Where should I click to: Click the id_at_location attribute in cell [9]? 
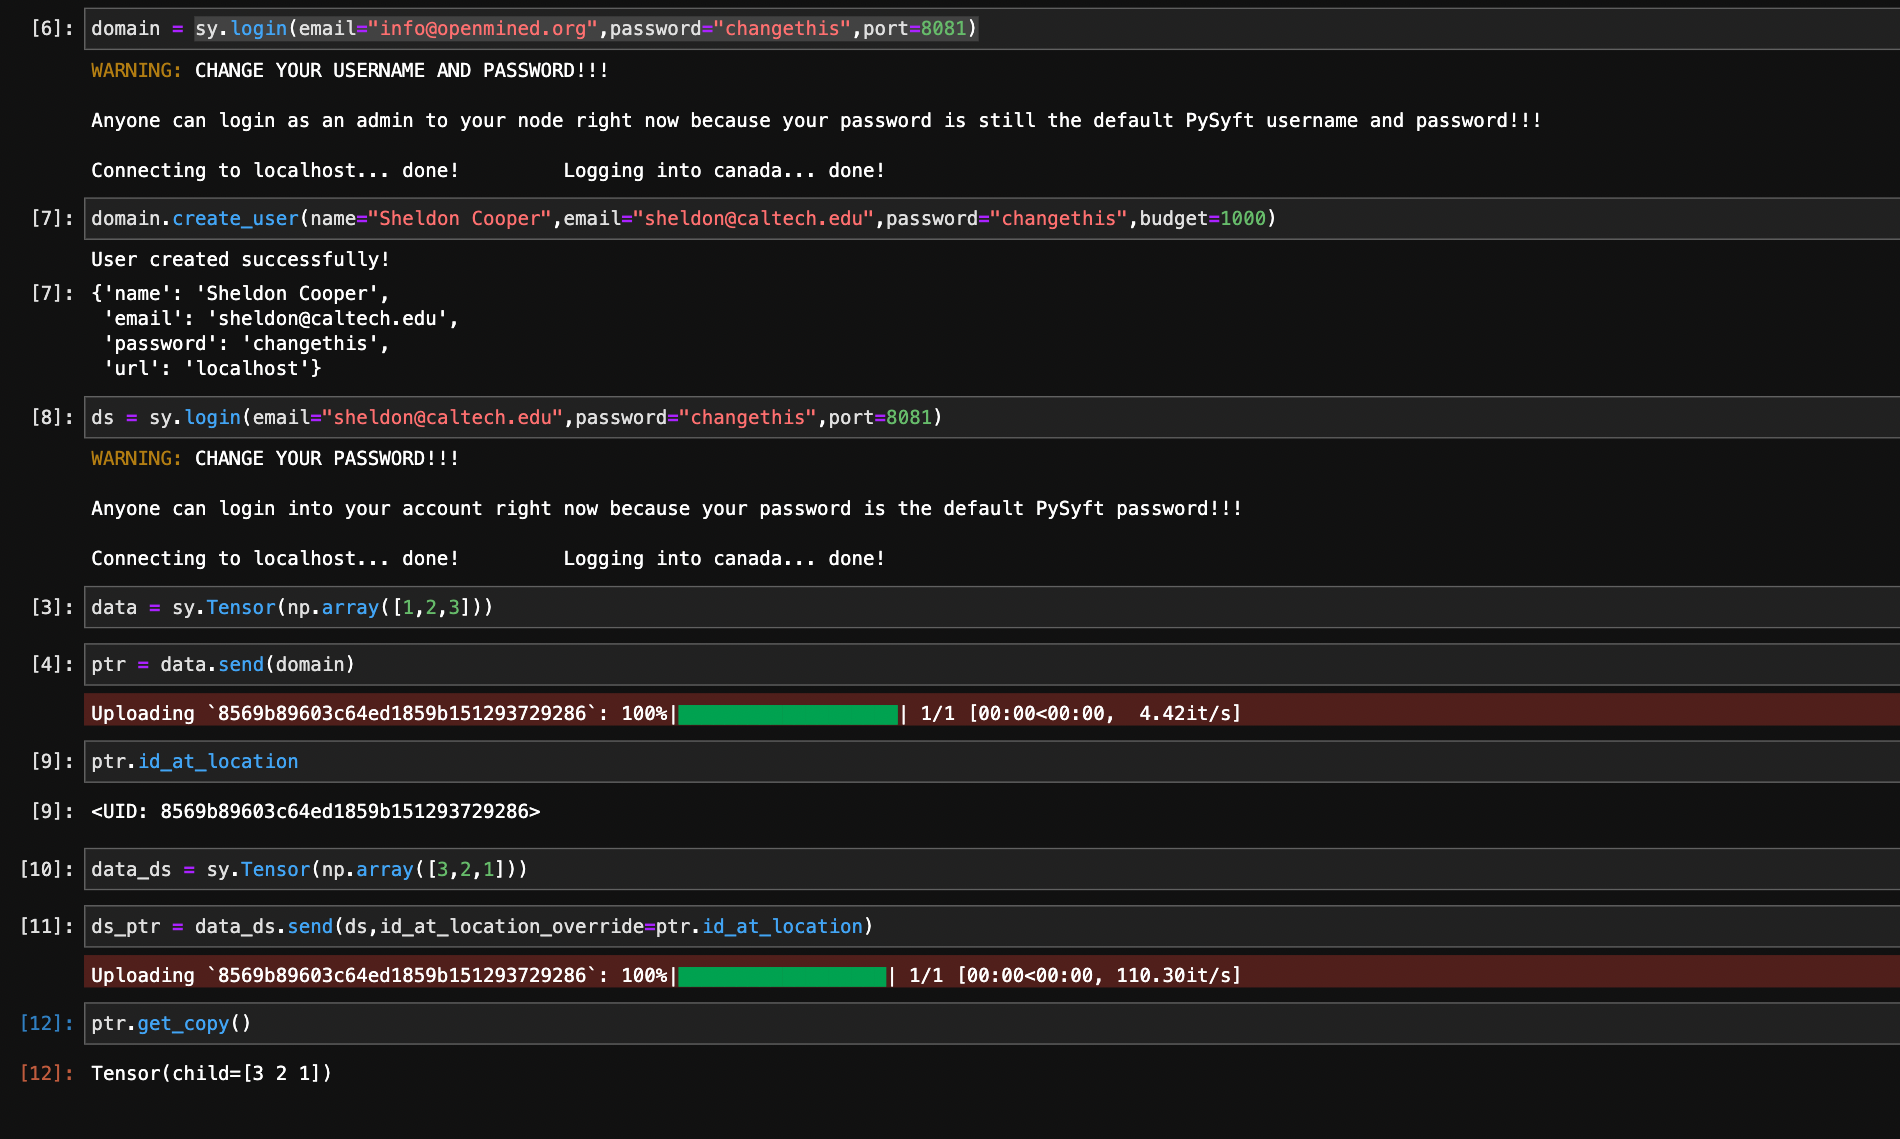click(217, 761)
